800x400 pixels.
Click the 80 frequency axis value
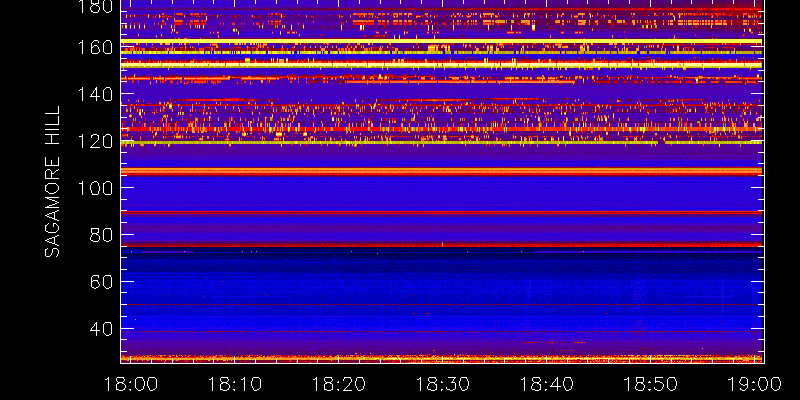[x=100, y=235]
